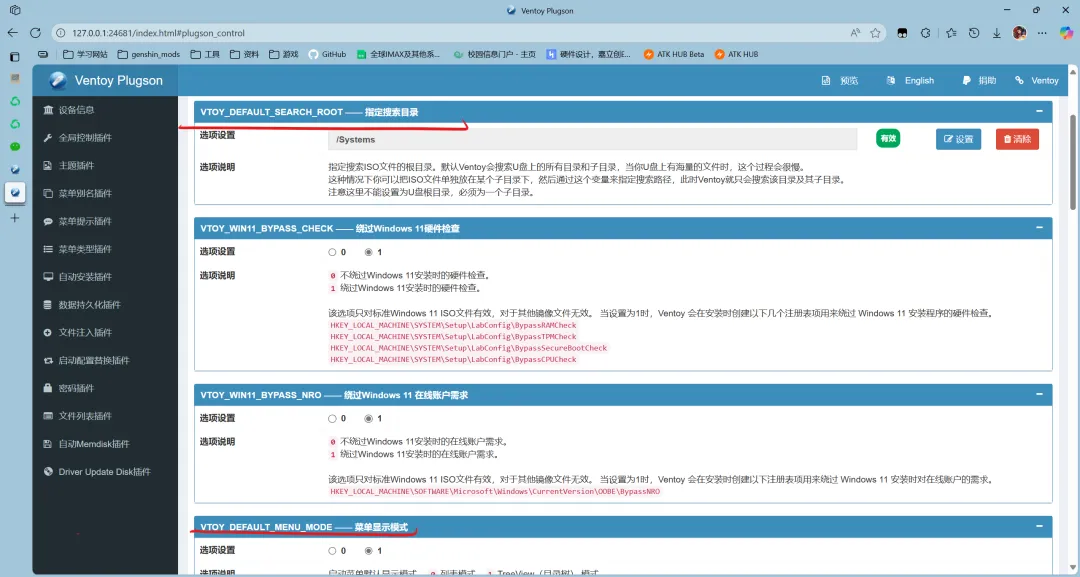The height and width of the screenshot is (577, 1080).
Task: Add page to favorites with star icon
Action: 875,32
